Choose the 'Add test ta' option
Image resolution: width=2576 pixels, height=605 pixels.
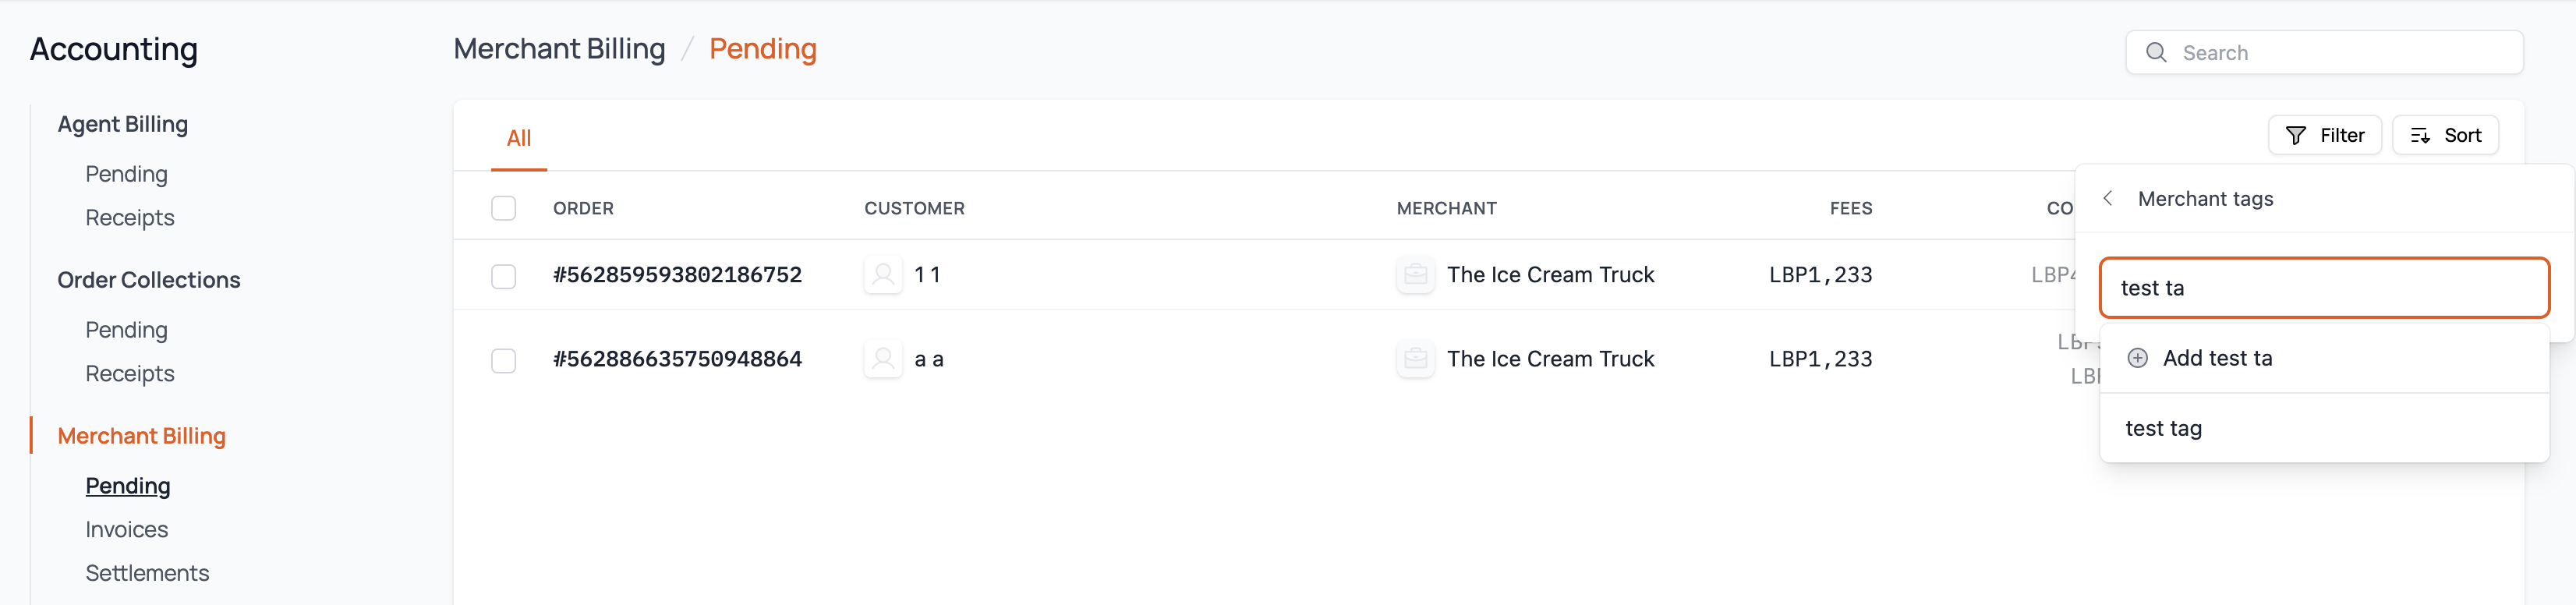2217,358
